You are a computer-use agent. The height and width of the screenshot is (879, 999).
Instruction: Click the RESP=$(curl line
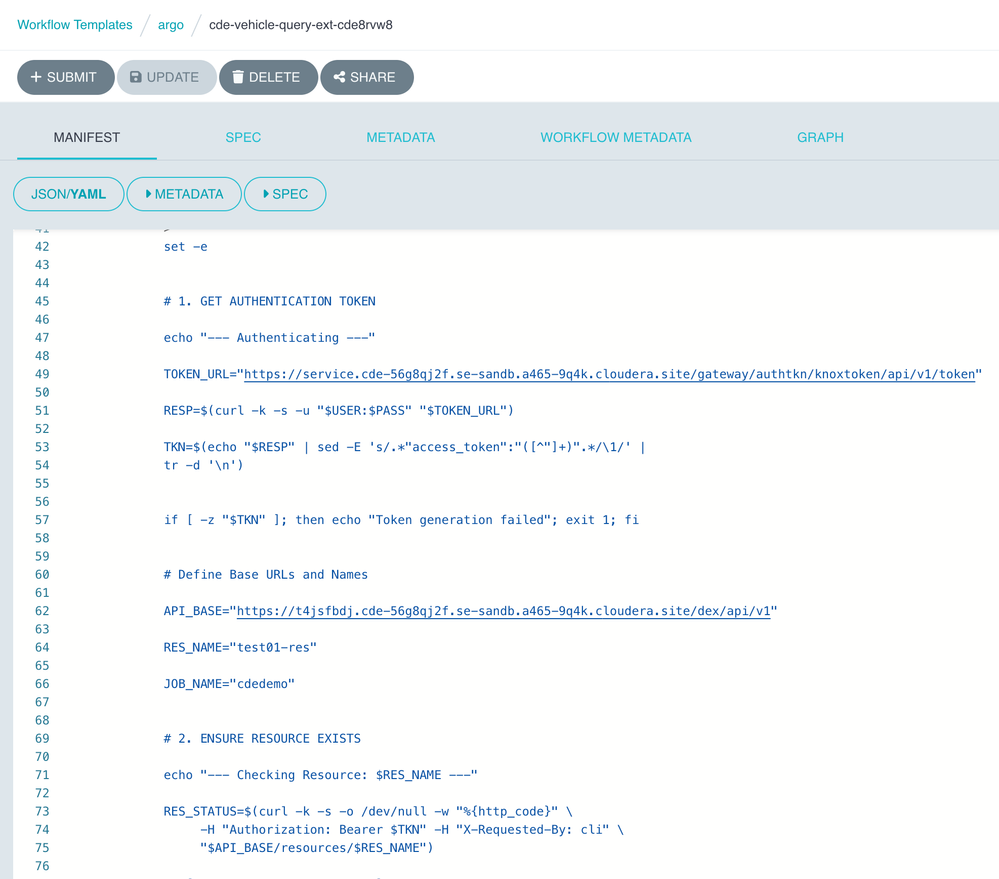[338, 411]
